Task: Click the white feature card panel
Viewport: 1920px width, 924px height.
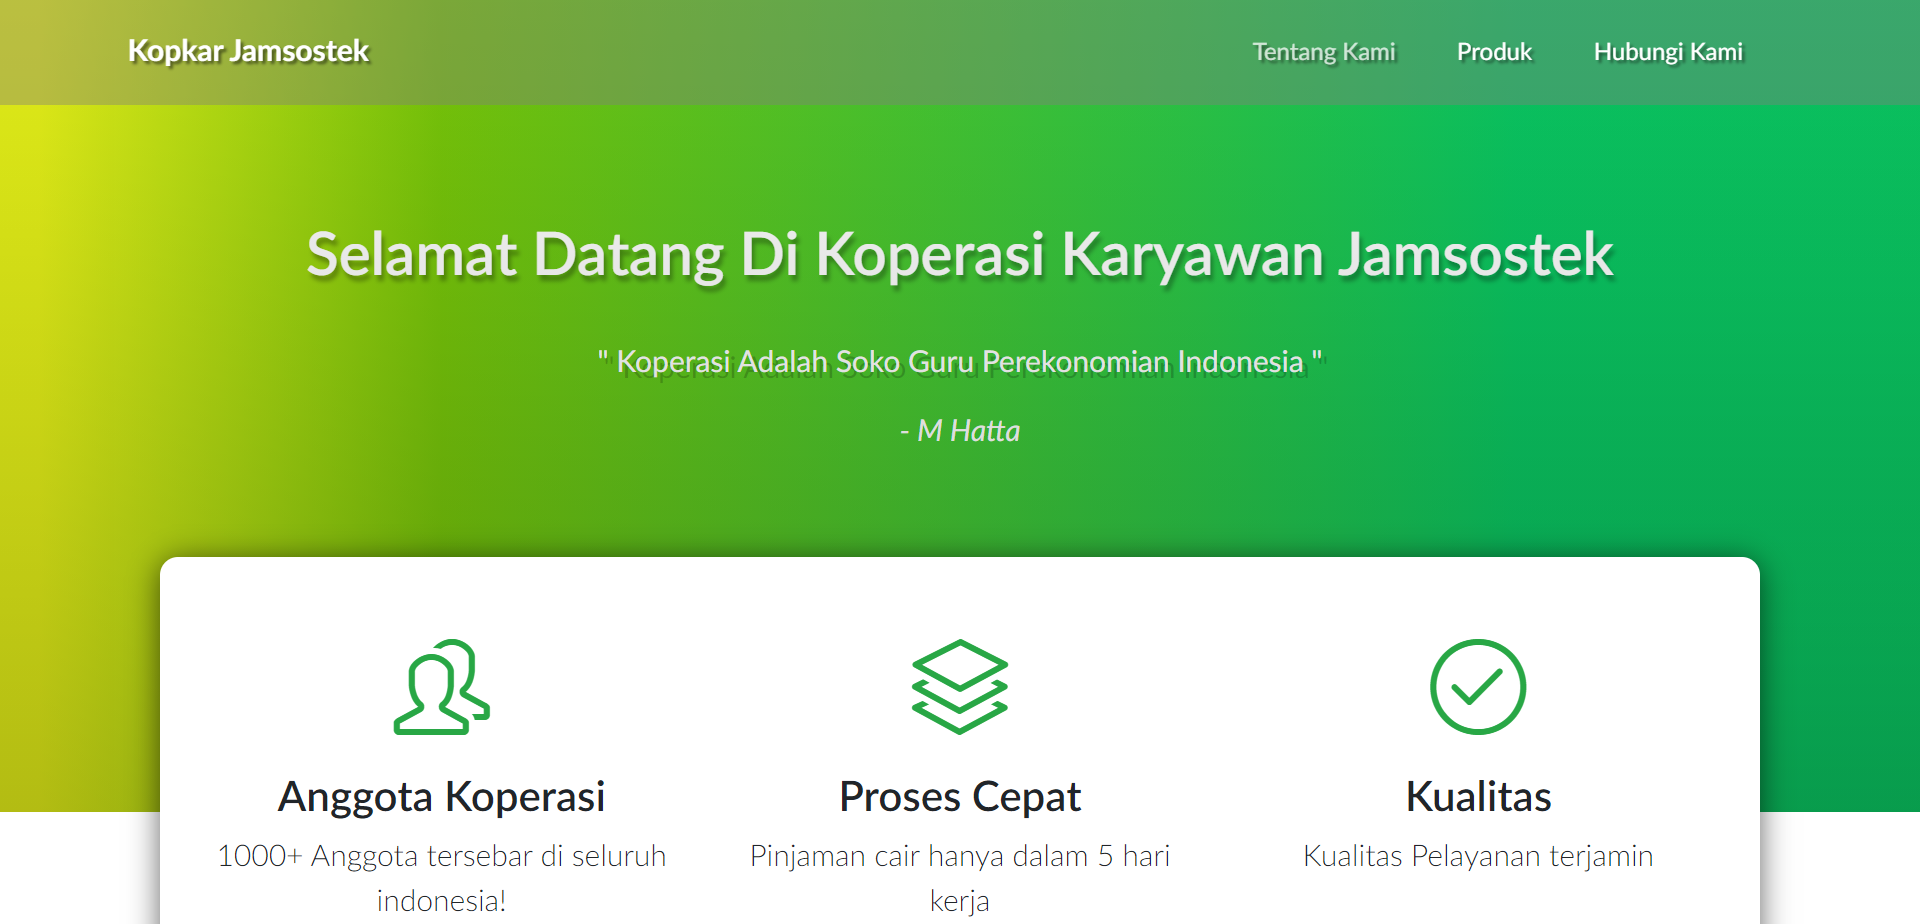Action: coord(959,600)
